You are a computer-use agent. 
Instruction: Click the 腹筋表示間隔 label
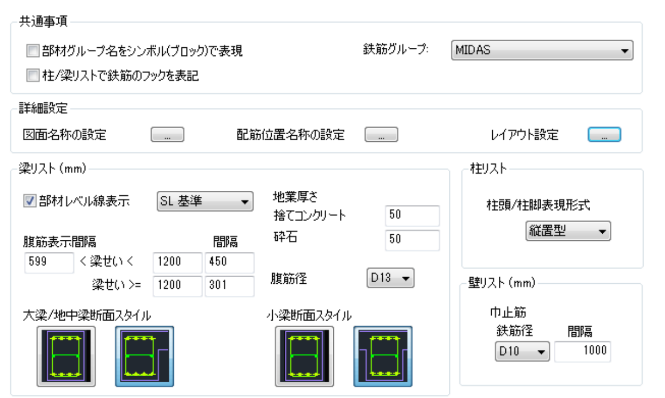tap(59, 242)
